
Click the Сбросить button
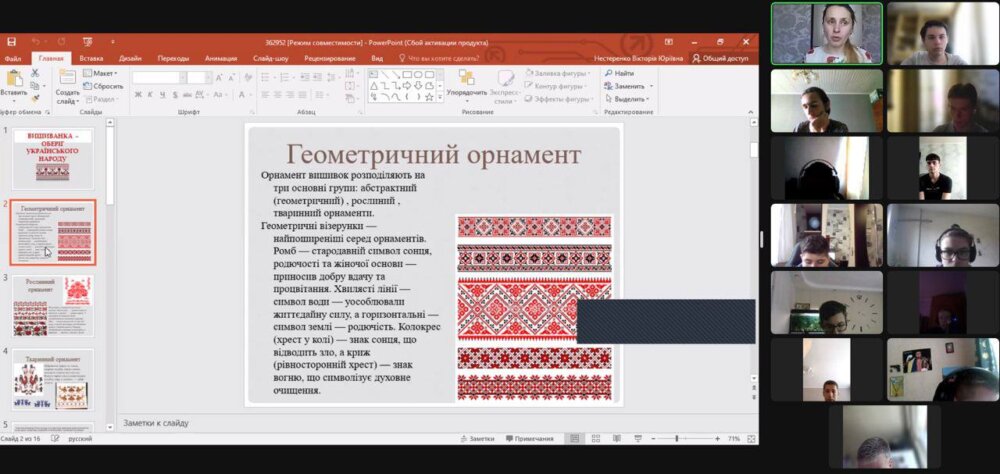coord(102,86)
